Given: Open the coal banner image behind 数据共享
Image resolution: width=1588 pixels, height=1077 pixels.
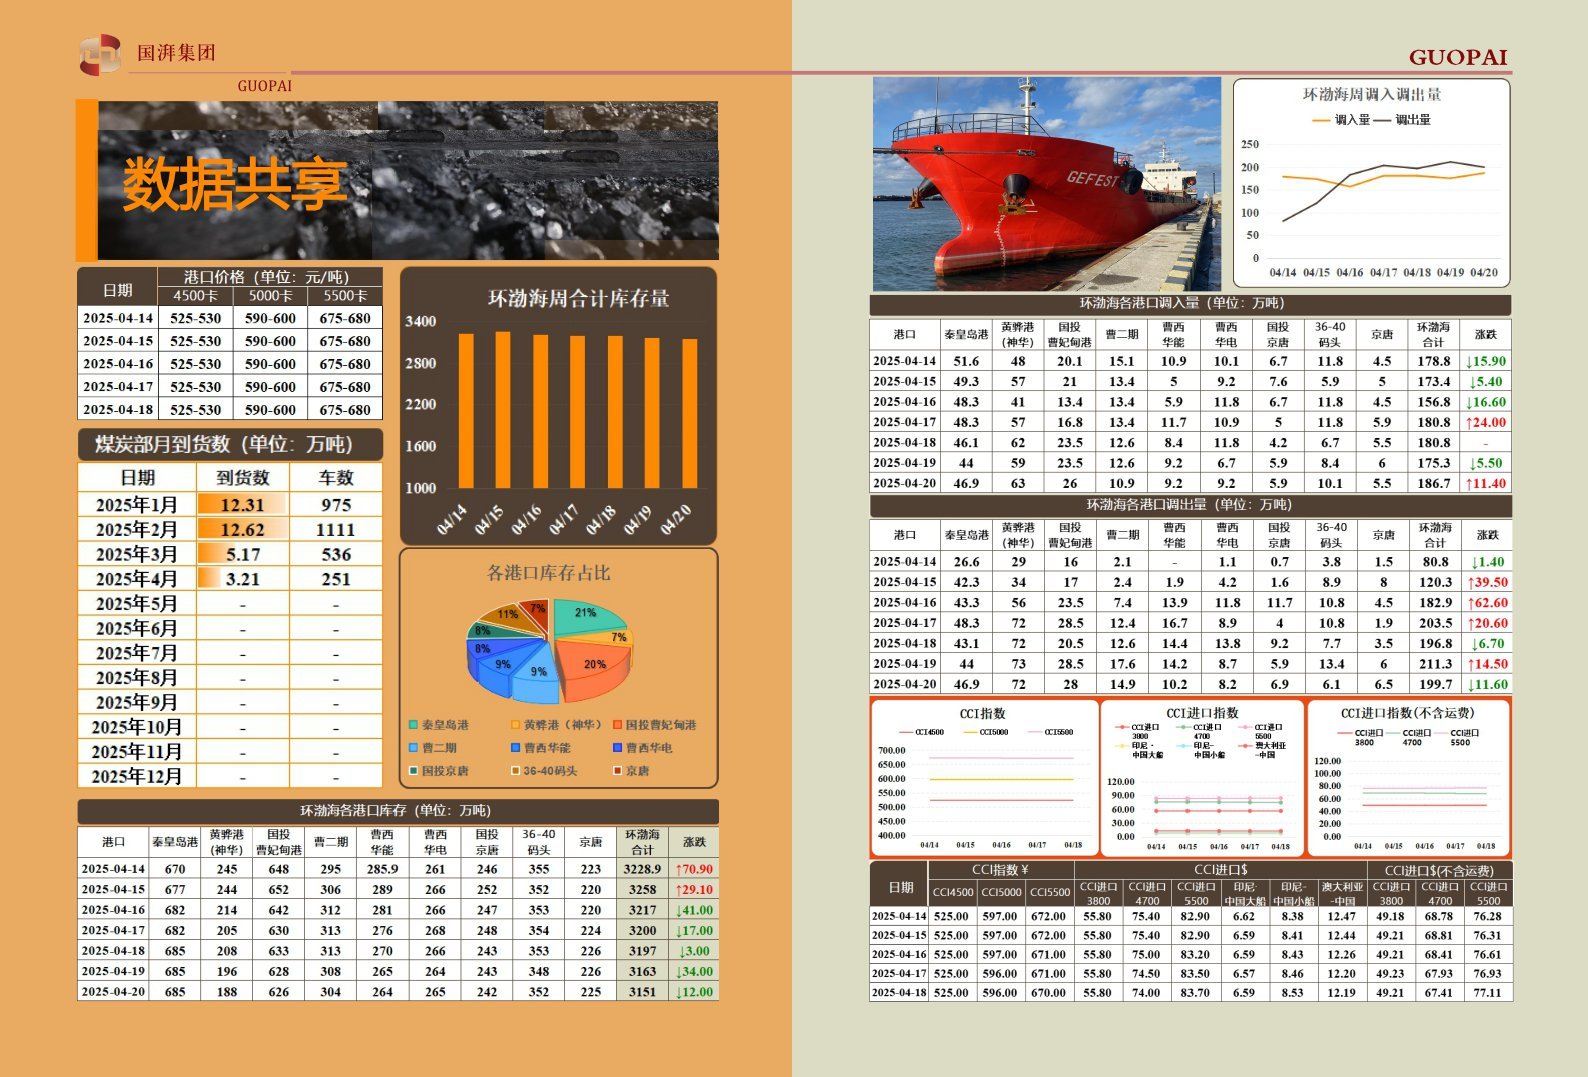Looking at the screenshot, I should (408, 180).
